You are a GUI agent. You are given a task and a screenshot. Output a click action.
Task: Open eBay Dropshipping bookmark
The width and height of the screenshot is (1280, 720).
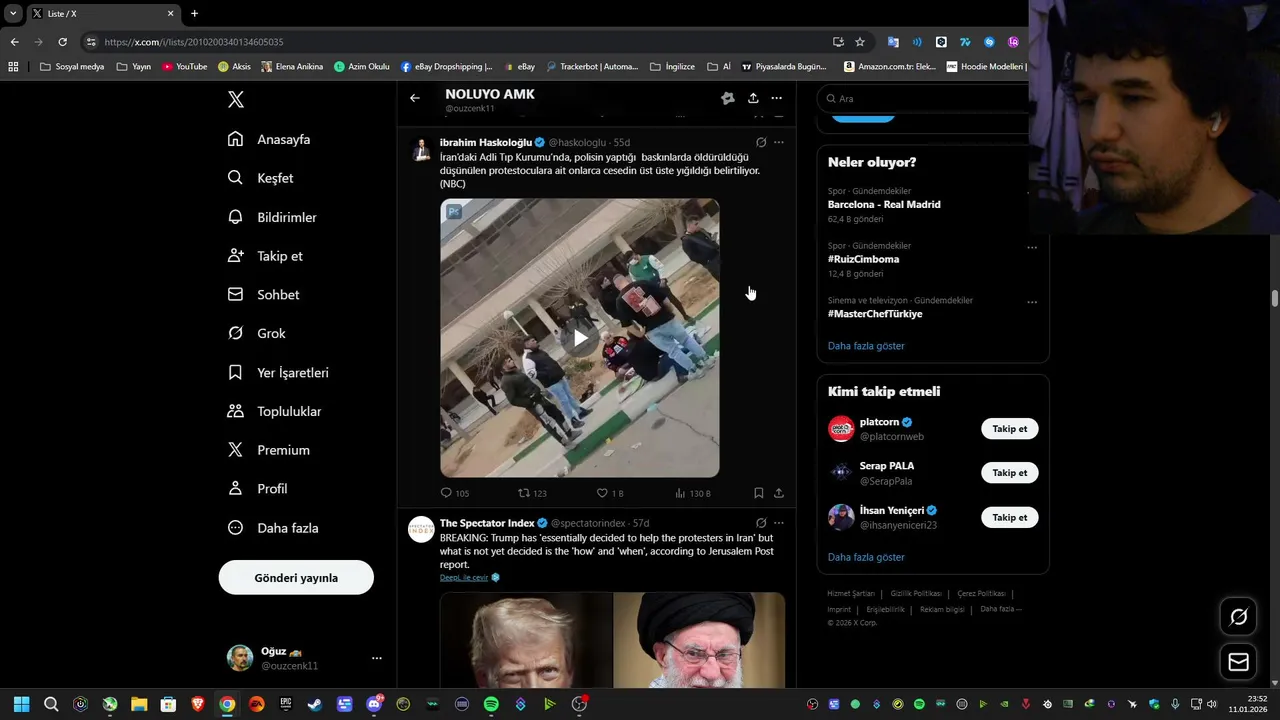[447, 67]
